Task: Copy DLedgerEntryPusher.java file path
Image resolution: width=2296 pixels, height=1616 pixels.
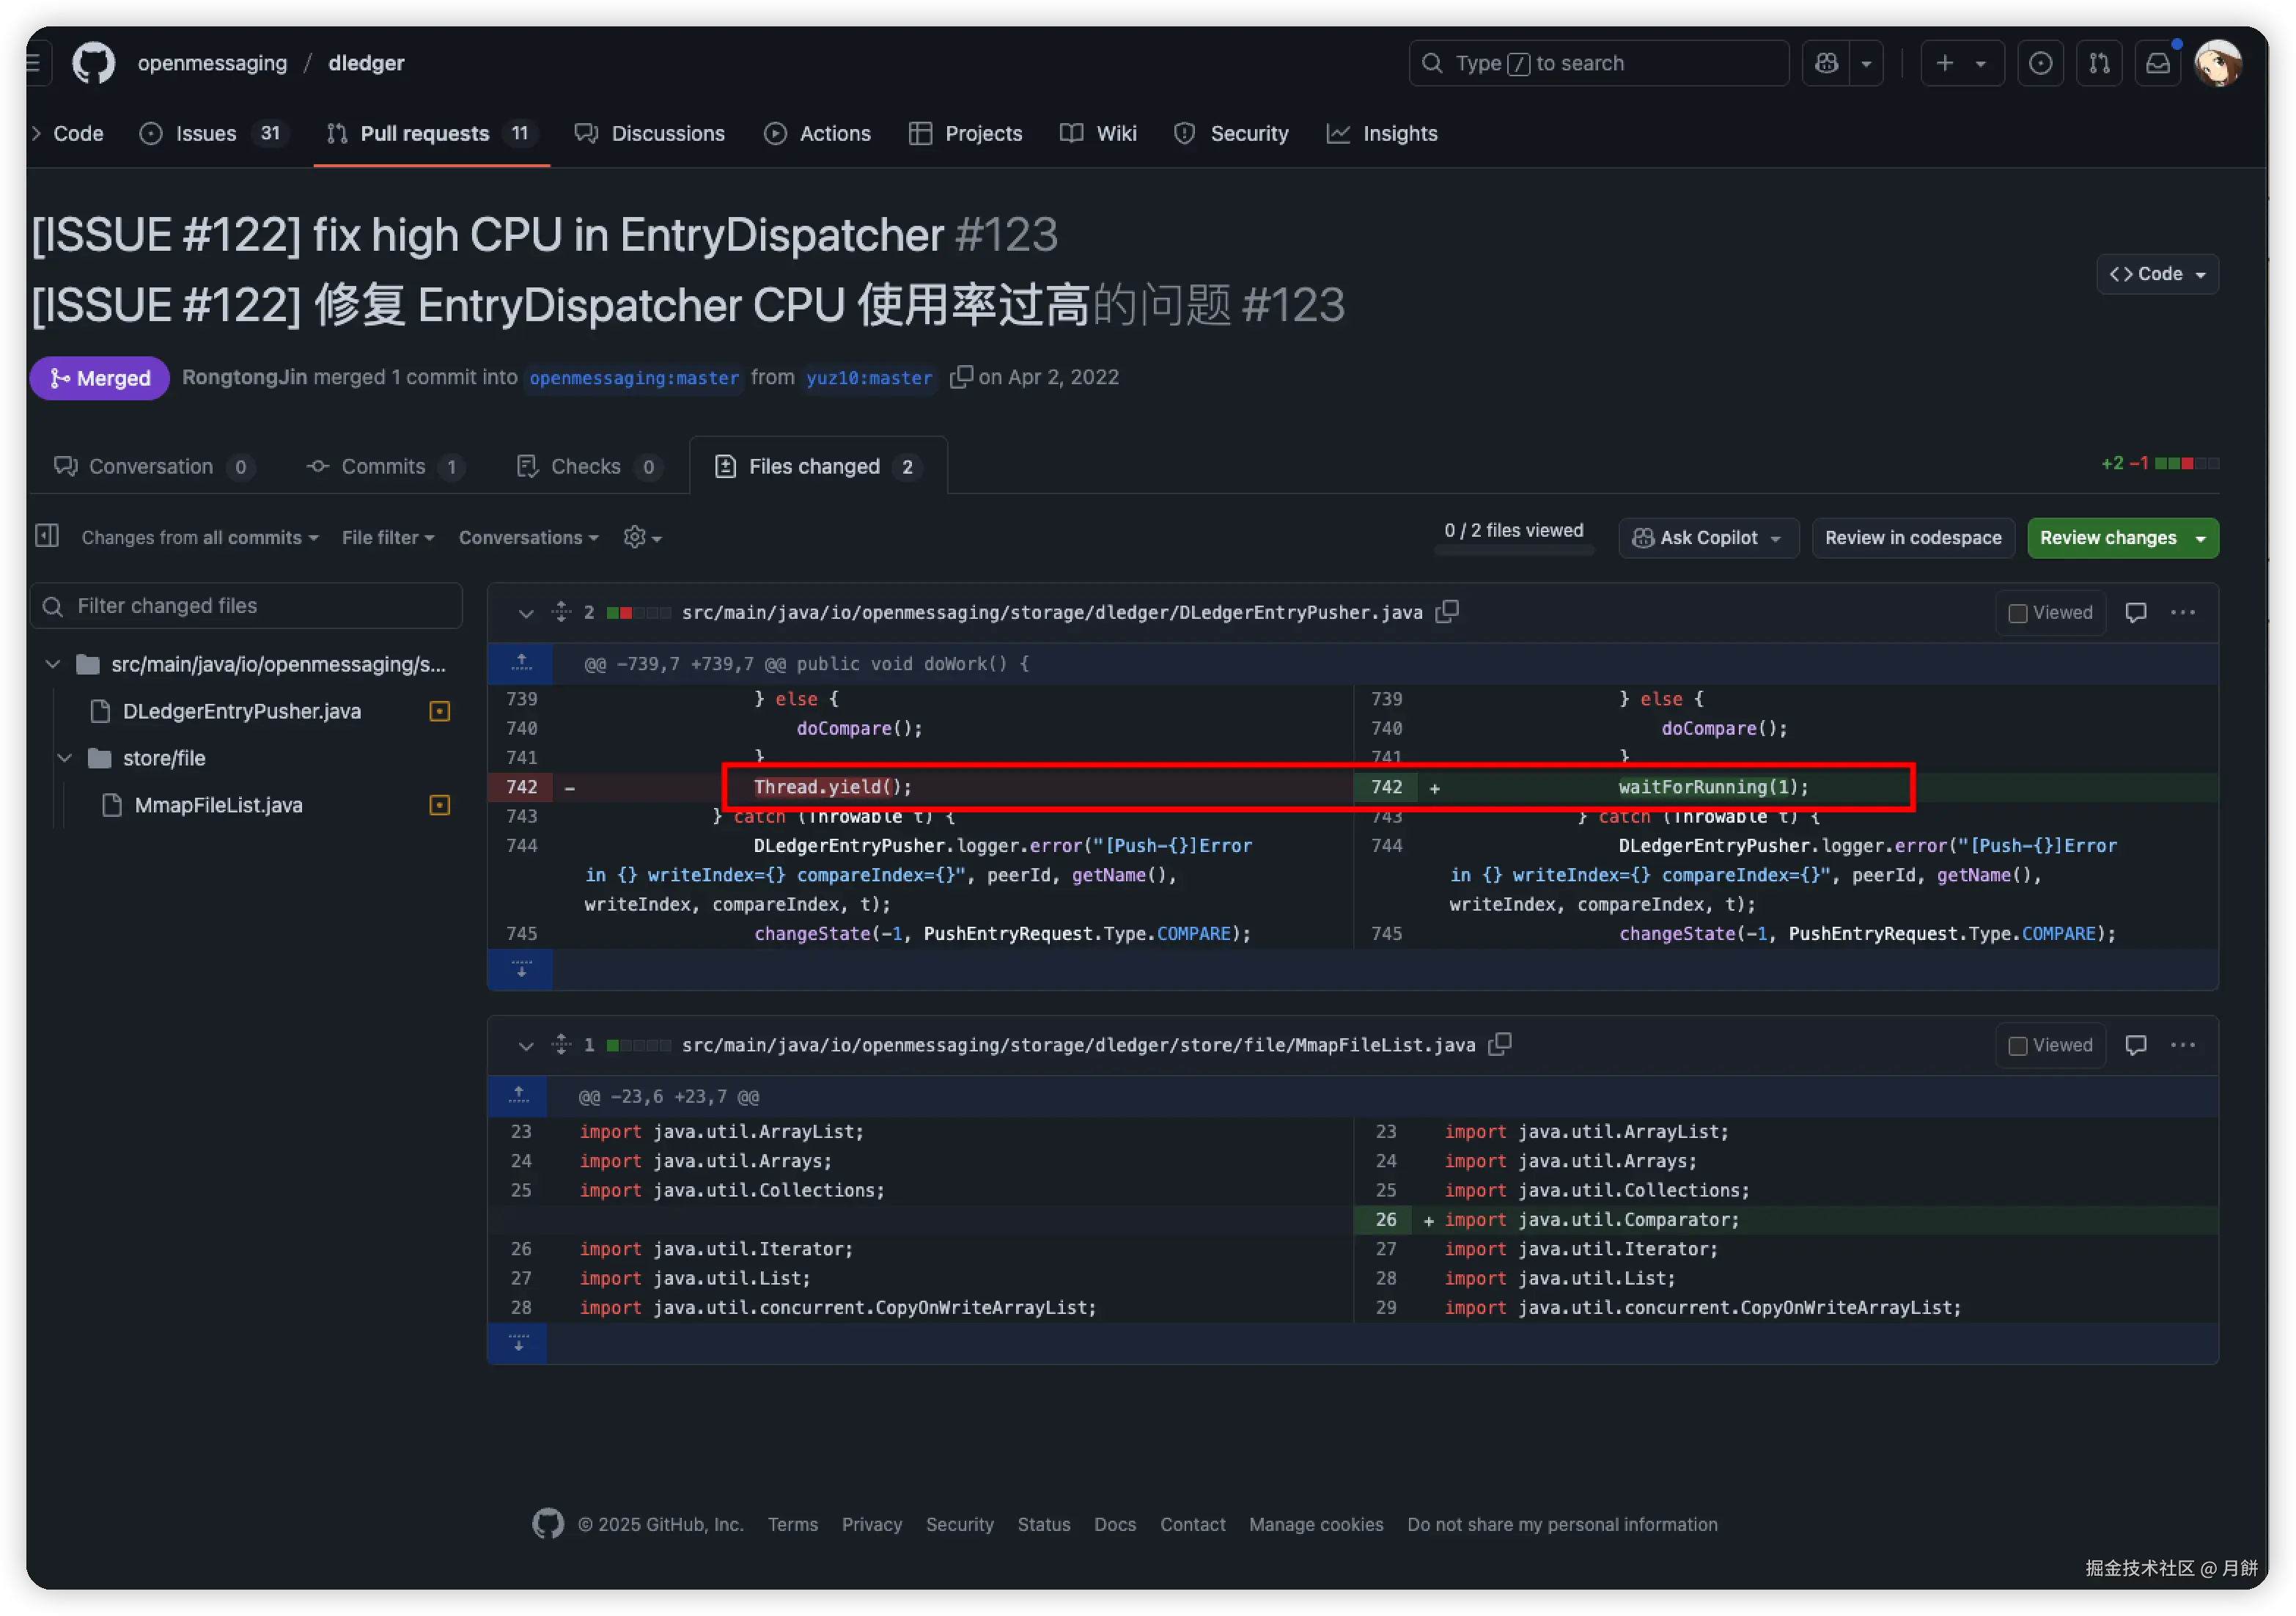Action: coord(1447,611)
